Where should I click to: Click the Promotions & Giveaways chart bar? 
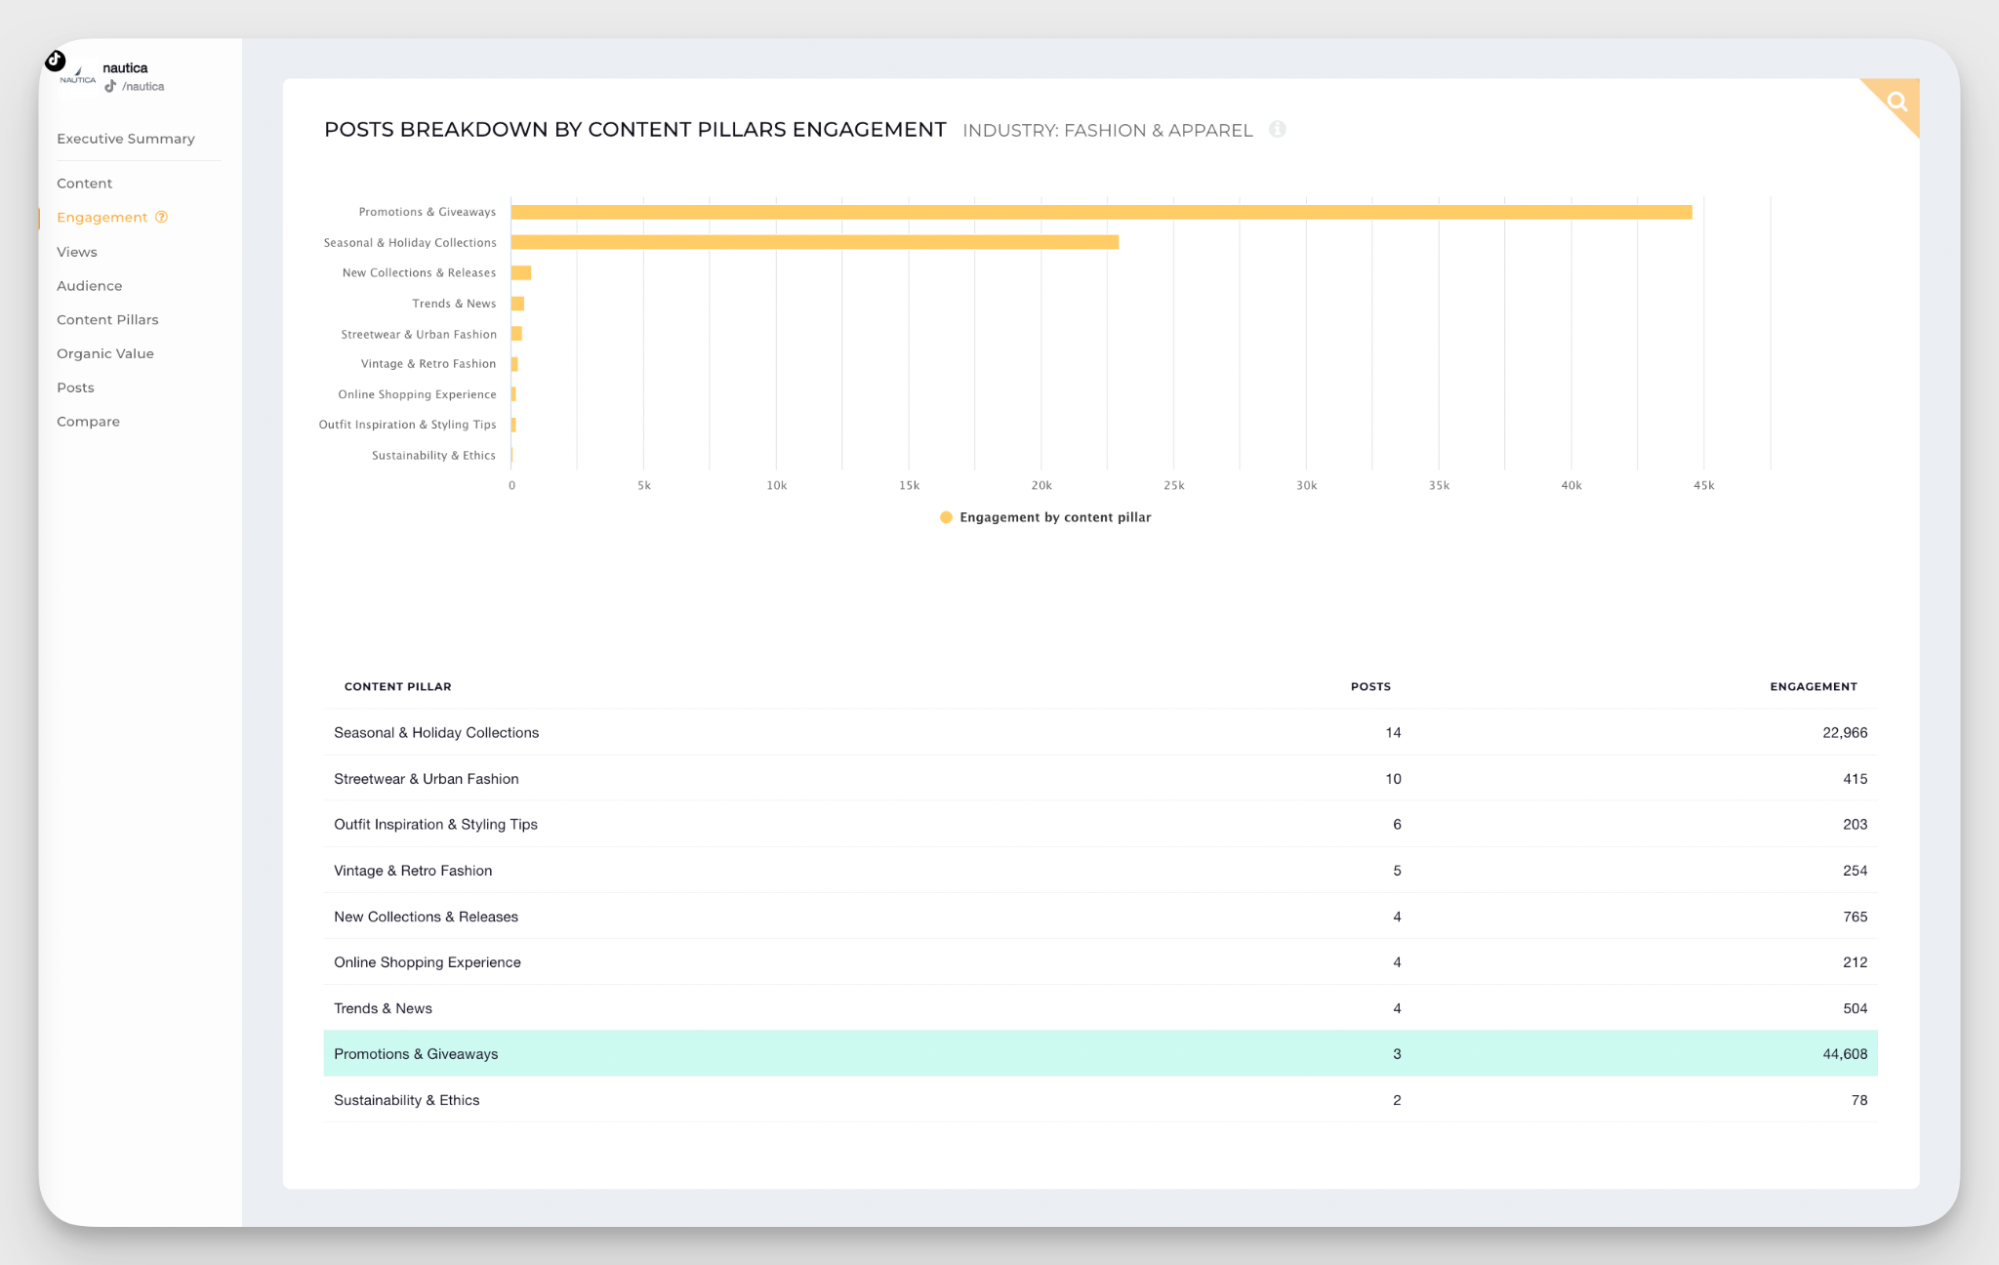pyautogui.click(x=1100, y=211)
